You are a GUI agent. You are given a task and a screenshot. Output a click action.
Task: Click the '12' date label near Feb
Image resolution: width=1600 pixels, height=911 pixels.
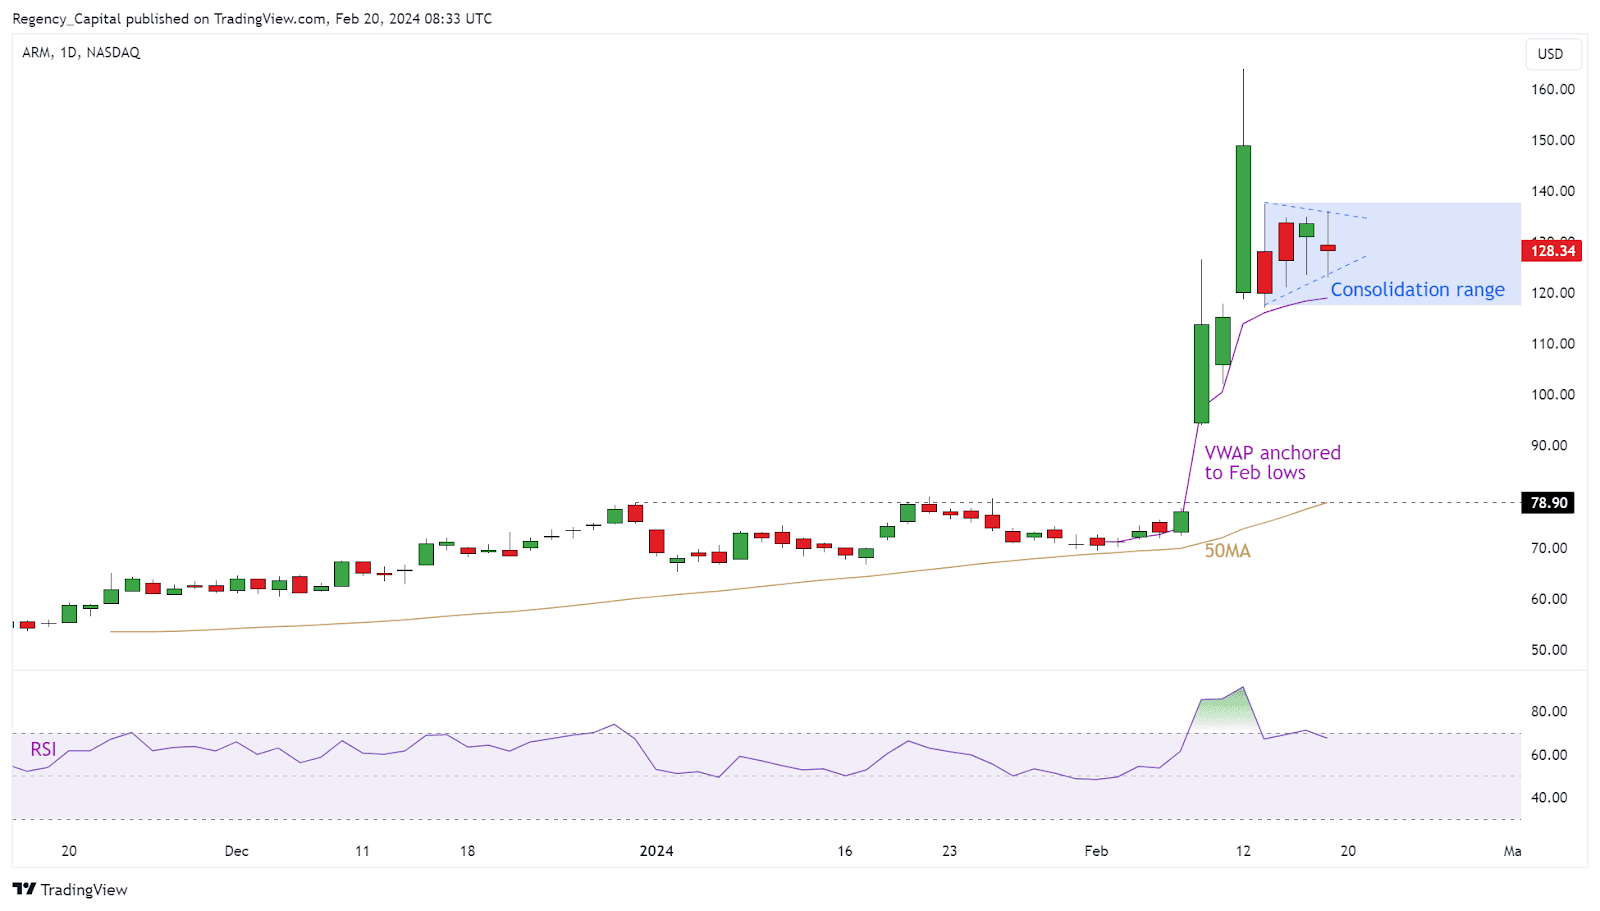pos(1243,851)
